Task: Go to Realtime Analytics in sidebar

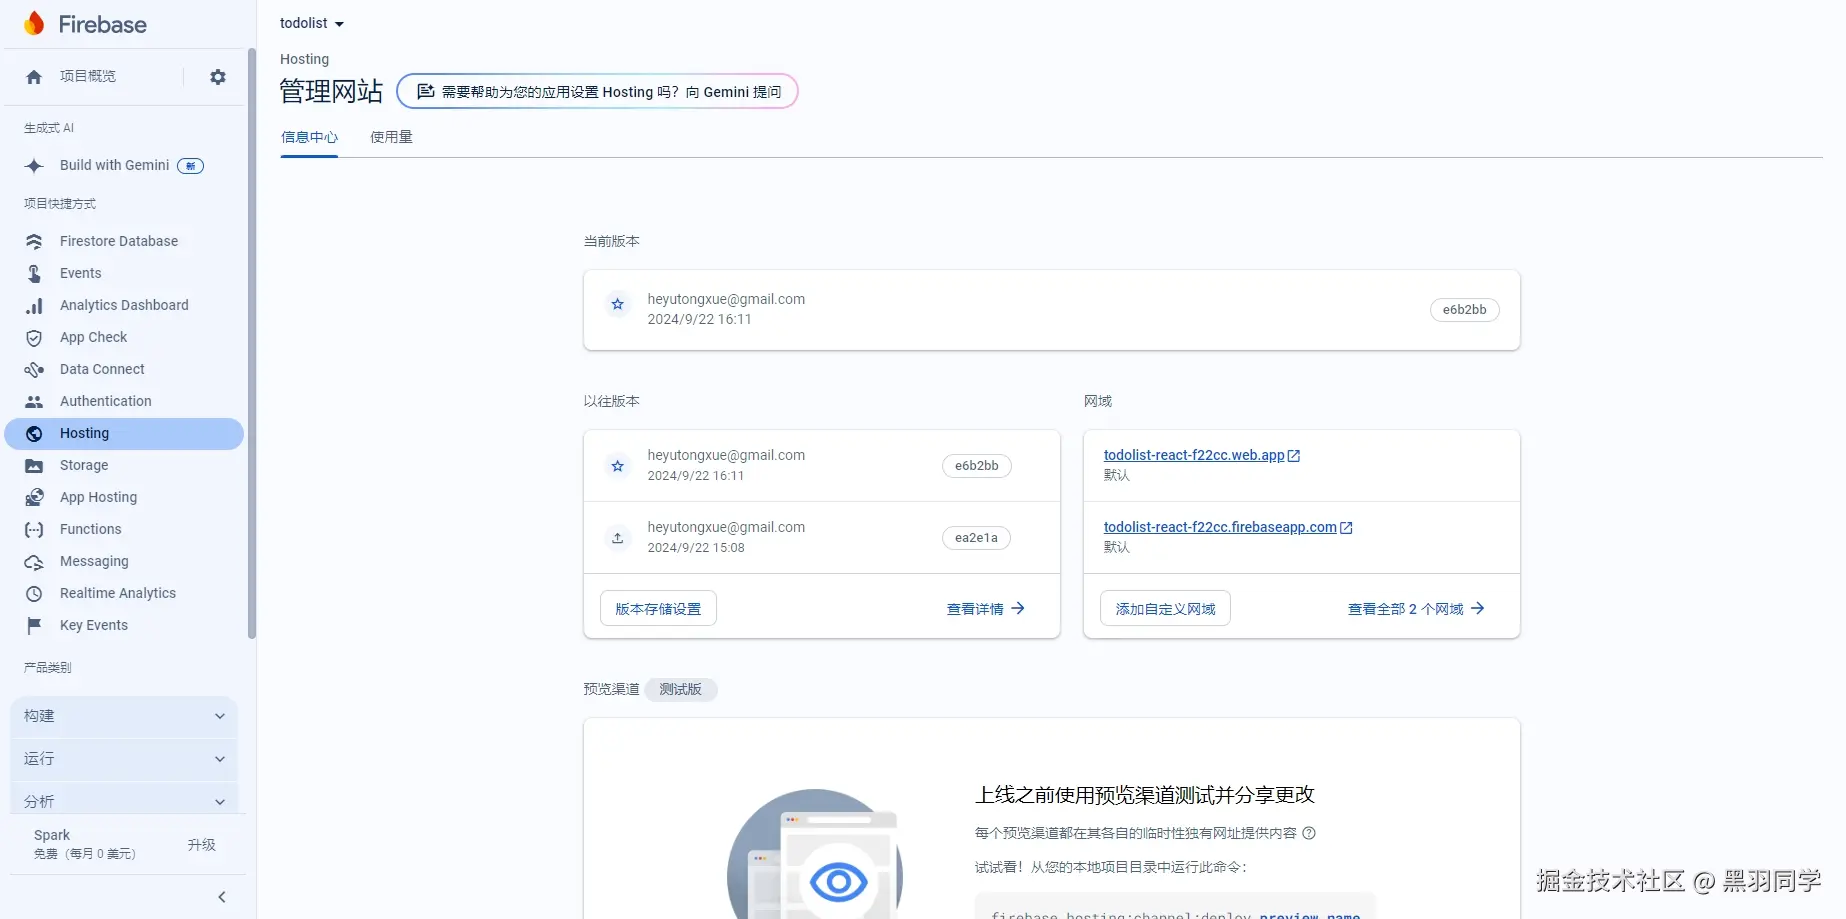Action: [x=124, y=594]
